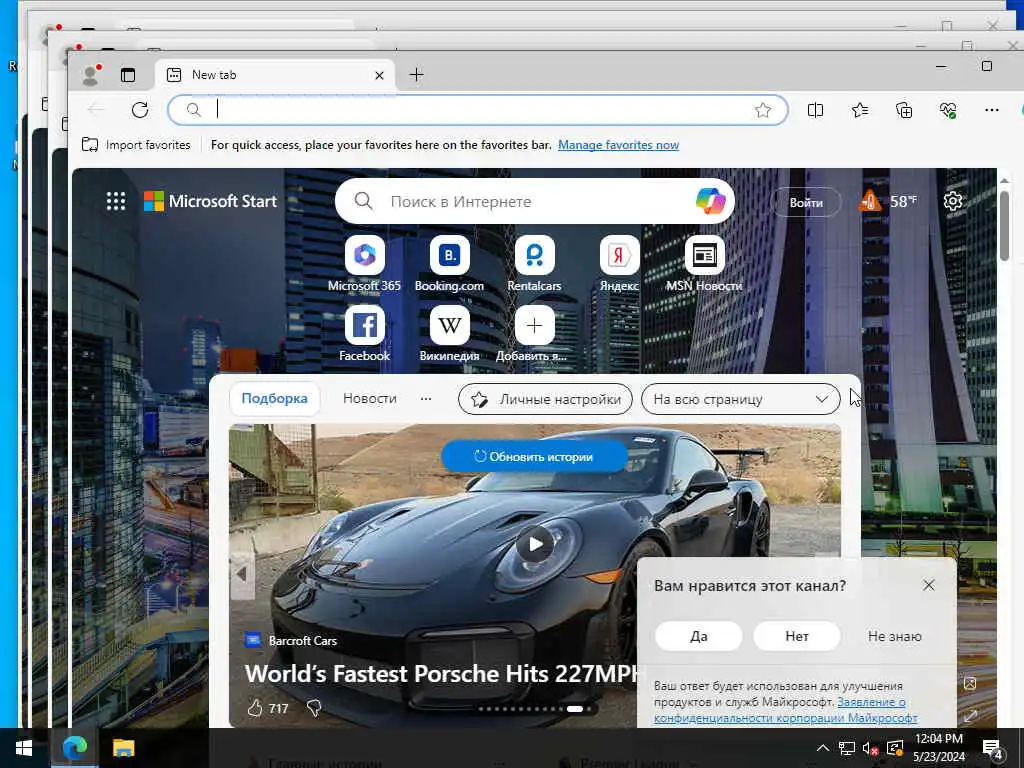Answer Да in feedback popup
This screenshot has width=1024, height=768.
point(699,636)
